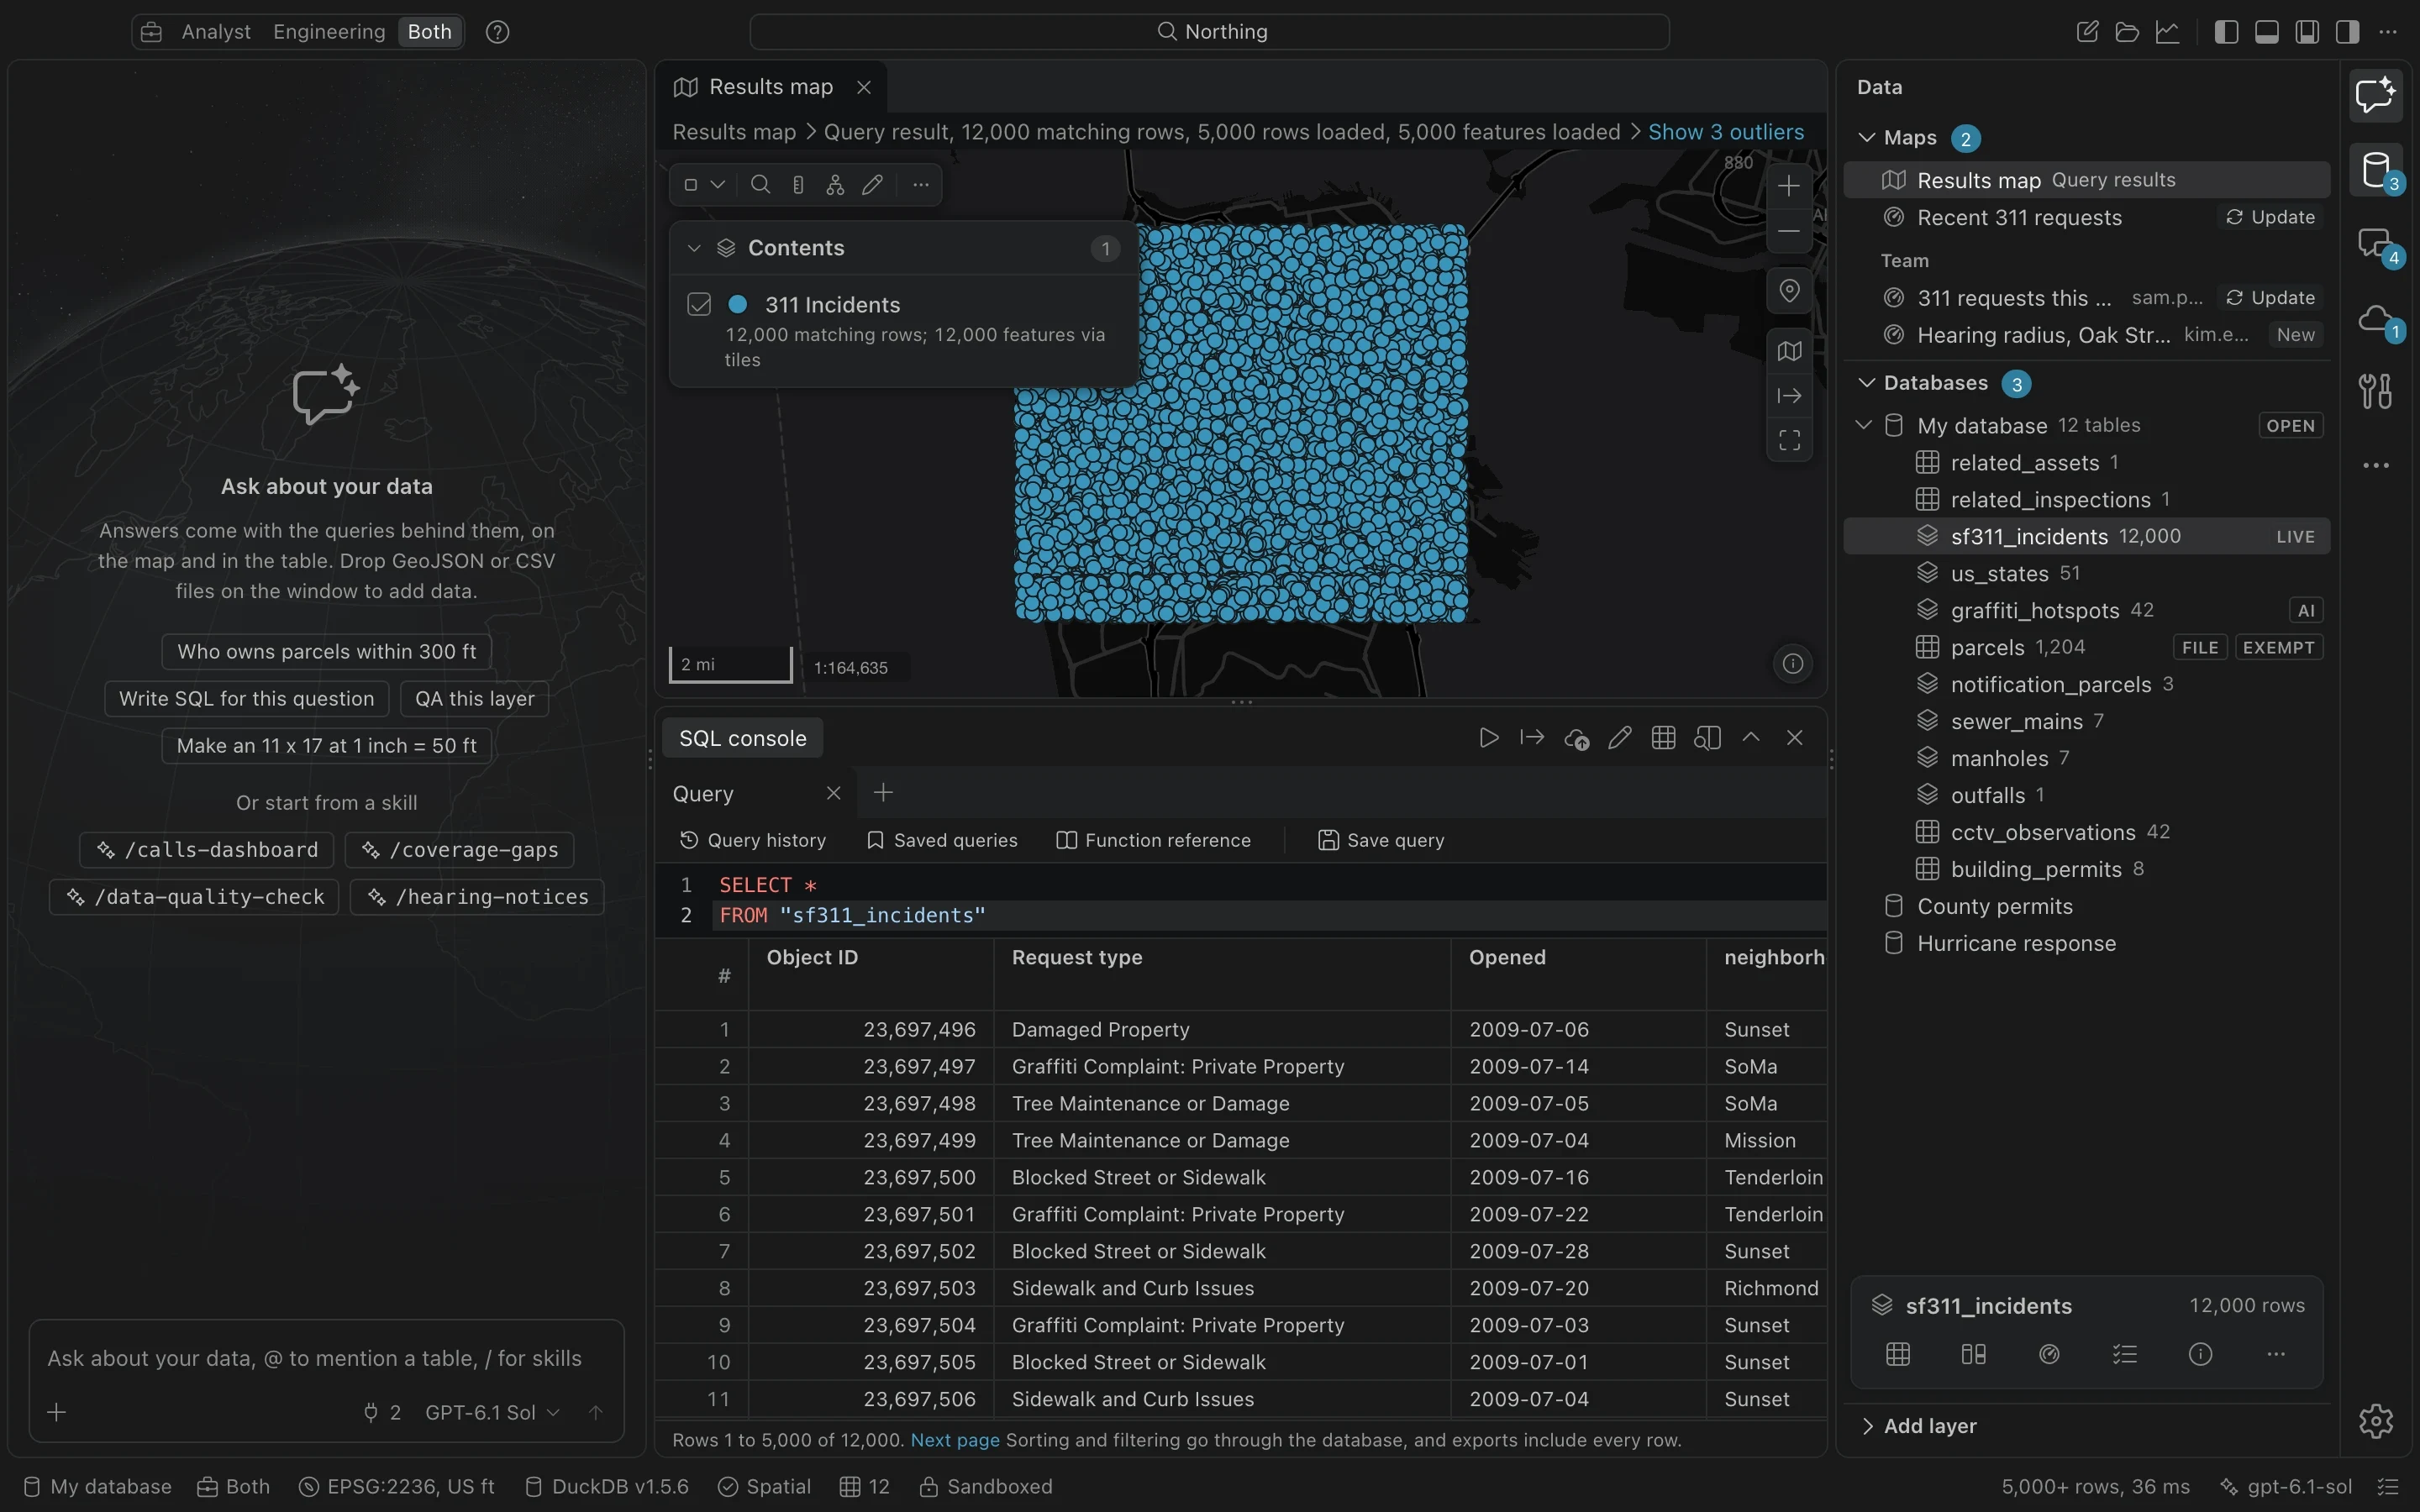Zoom in on the map with plus

click(1789, 186)
